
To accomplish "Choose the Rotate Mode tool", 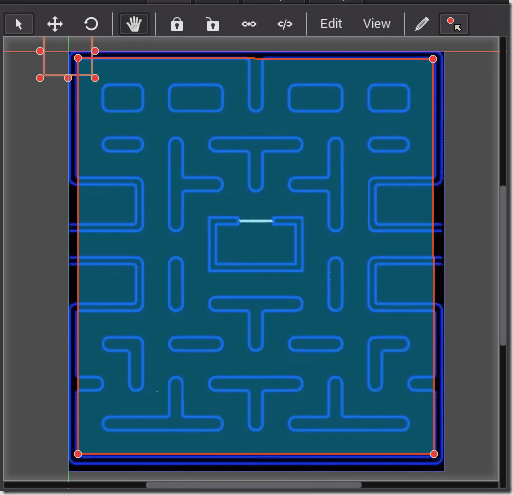I will coord(91,24).
